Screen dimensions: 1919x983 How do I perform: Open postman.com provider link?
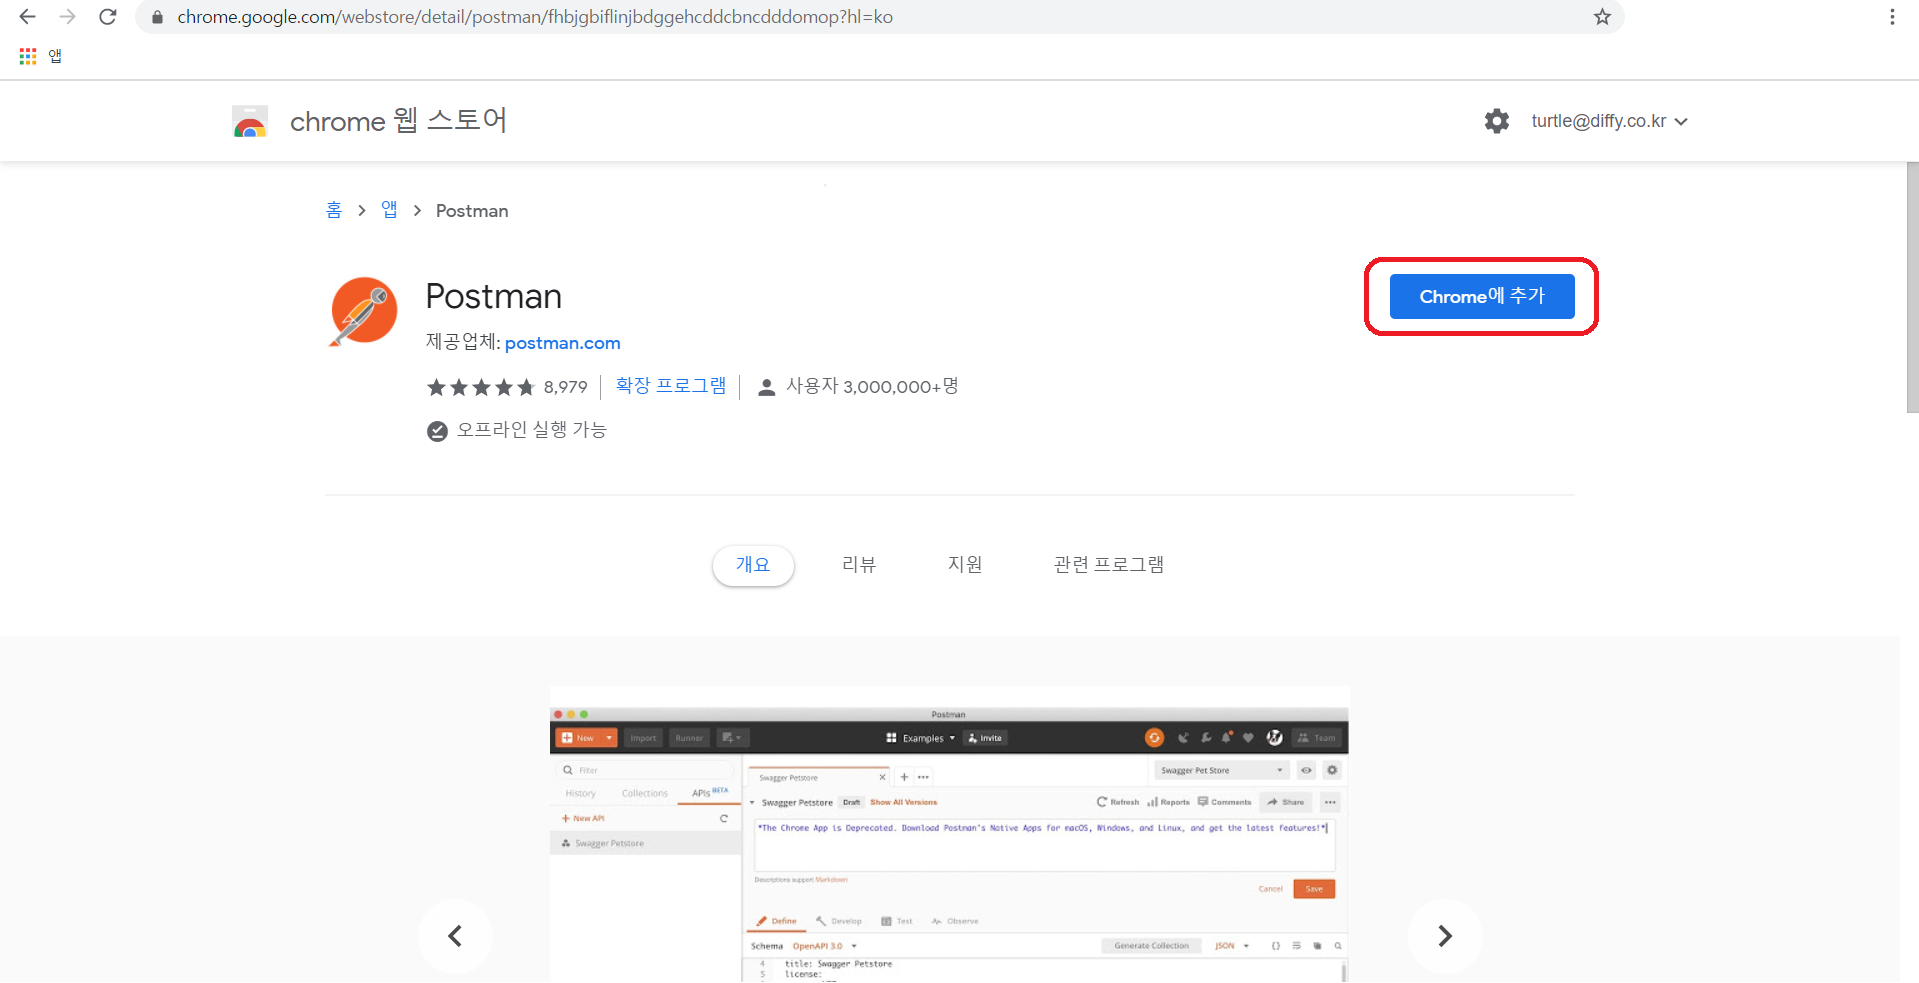(x=562, y=343)
